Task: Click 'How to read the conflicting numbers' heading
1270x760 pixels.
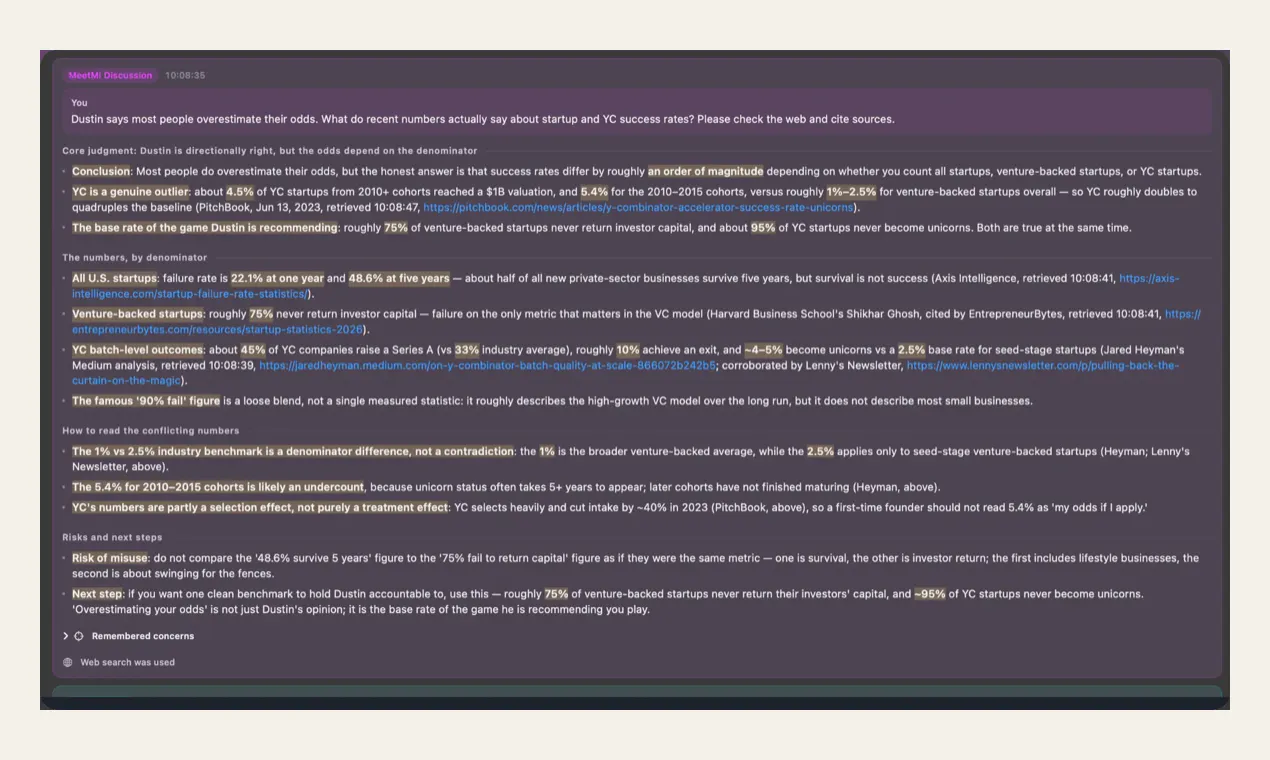Action: click(151, 430)
